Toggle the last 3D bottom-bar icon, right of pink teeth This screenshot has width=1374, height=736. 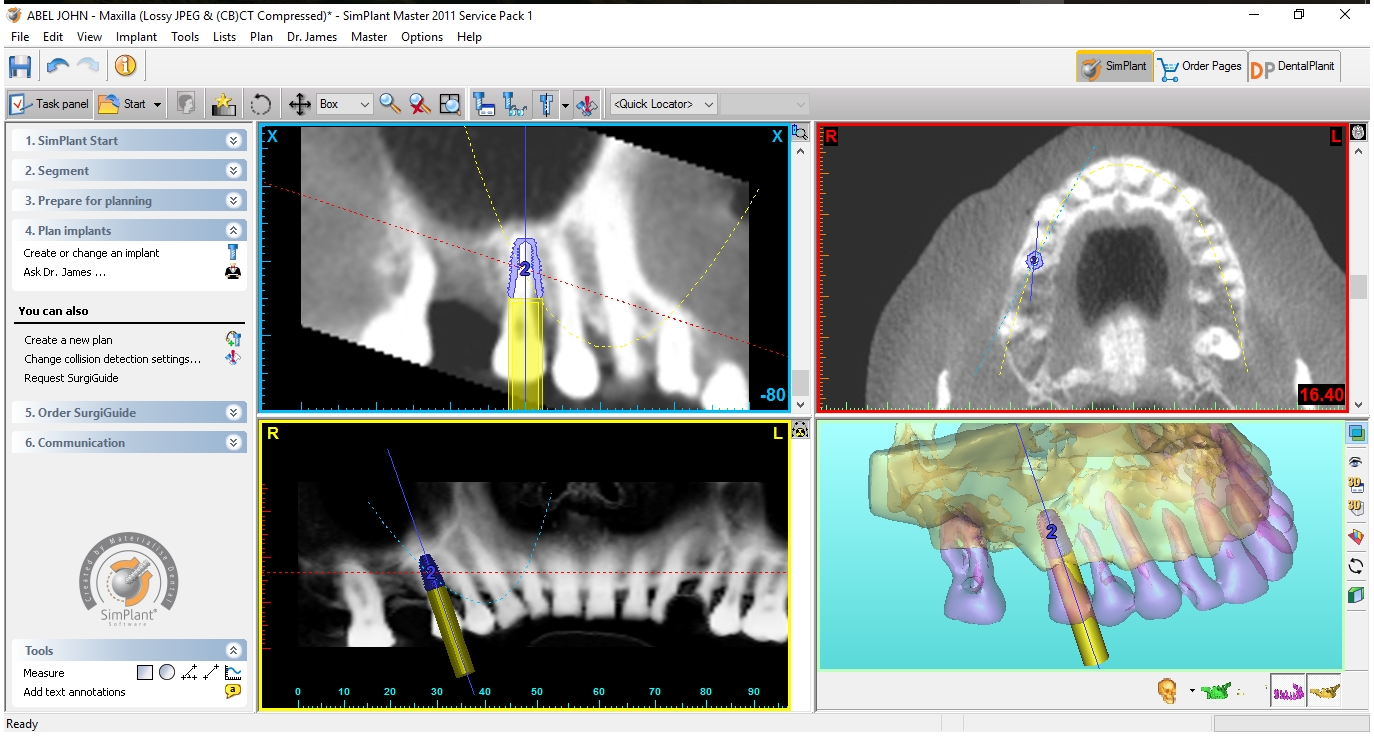[x=1323, y=691]
